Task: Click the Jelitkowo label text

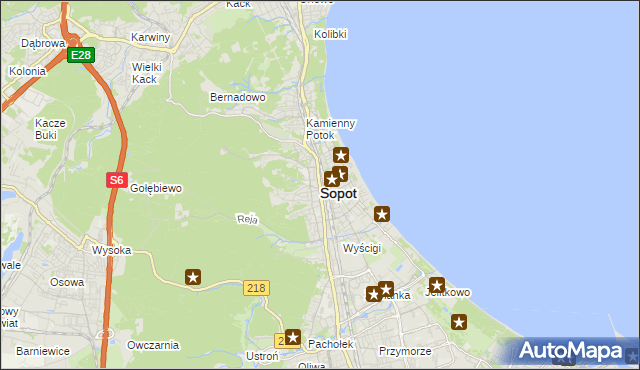Action: point(448,292)
